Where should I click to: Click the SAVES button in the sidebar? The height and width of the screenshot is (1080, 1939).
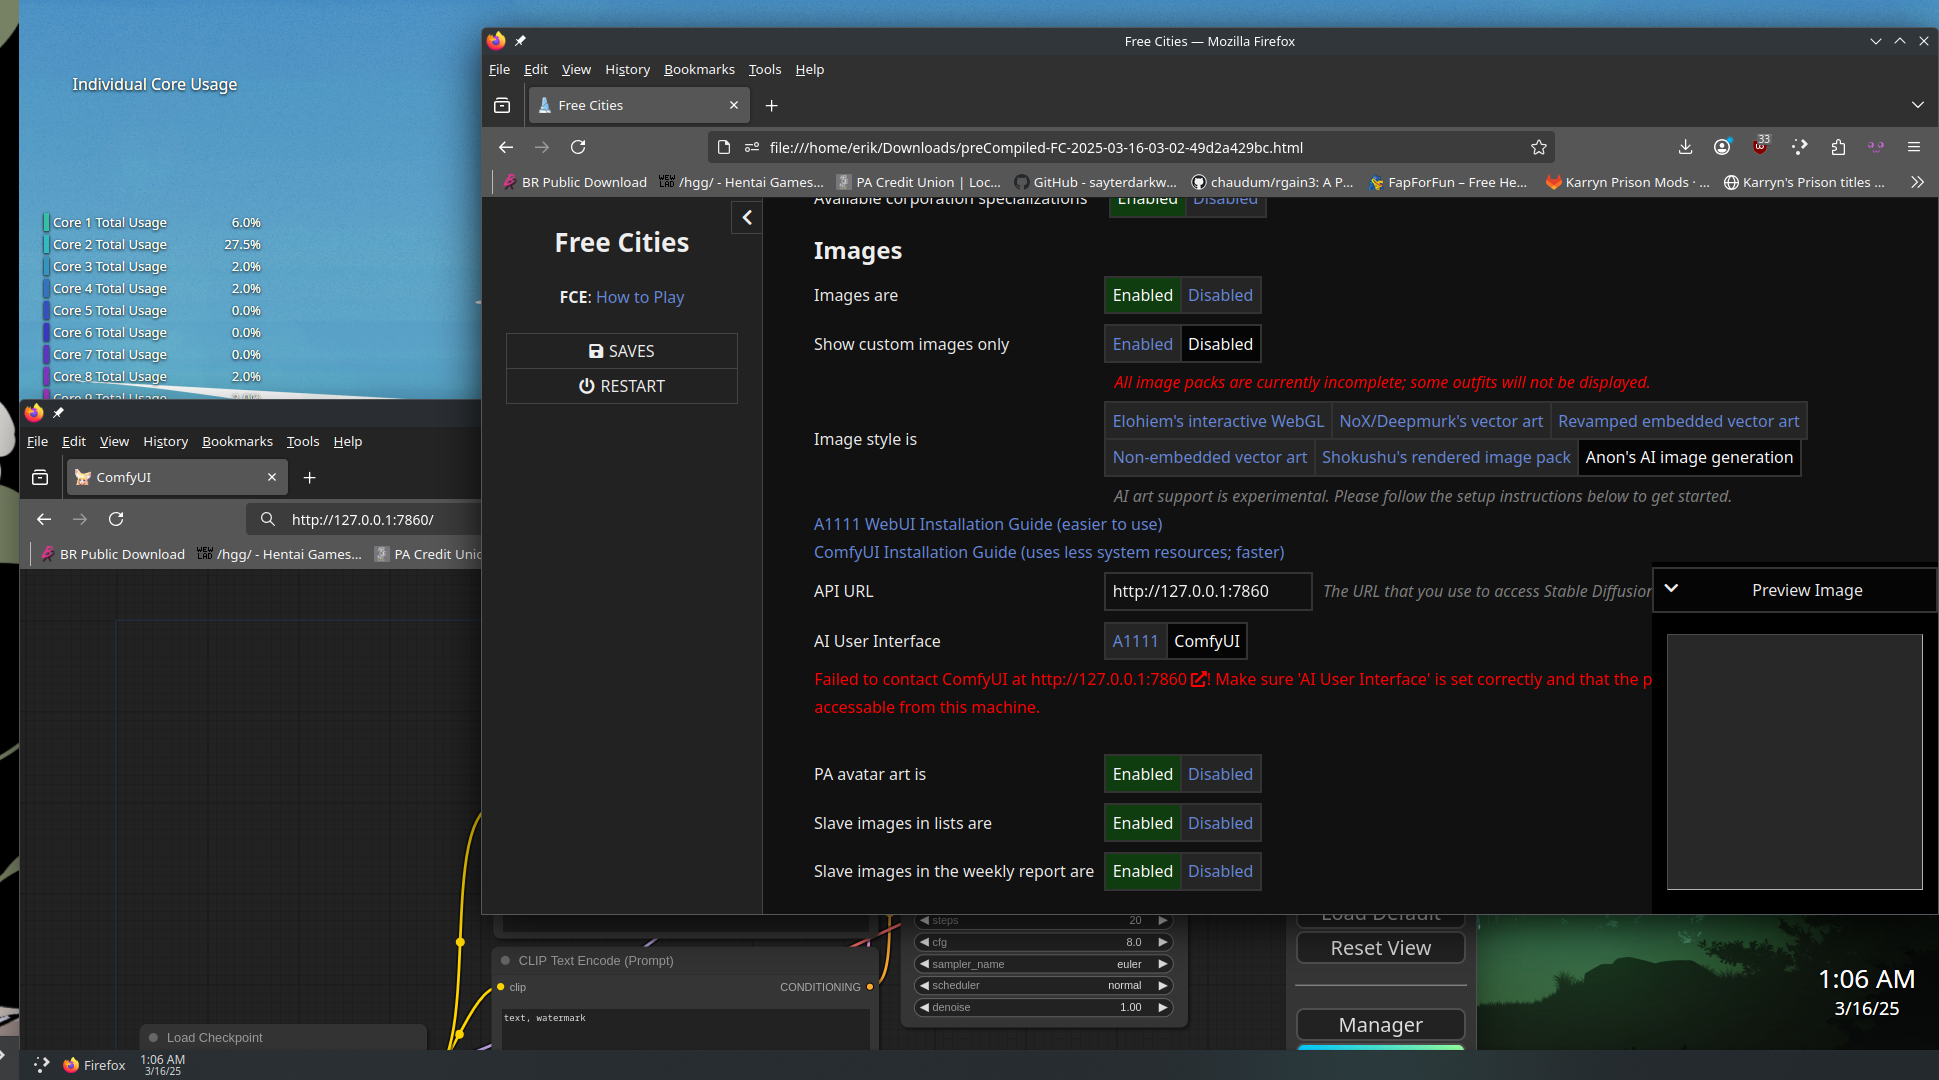coord(621,351)
